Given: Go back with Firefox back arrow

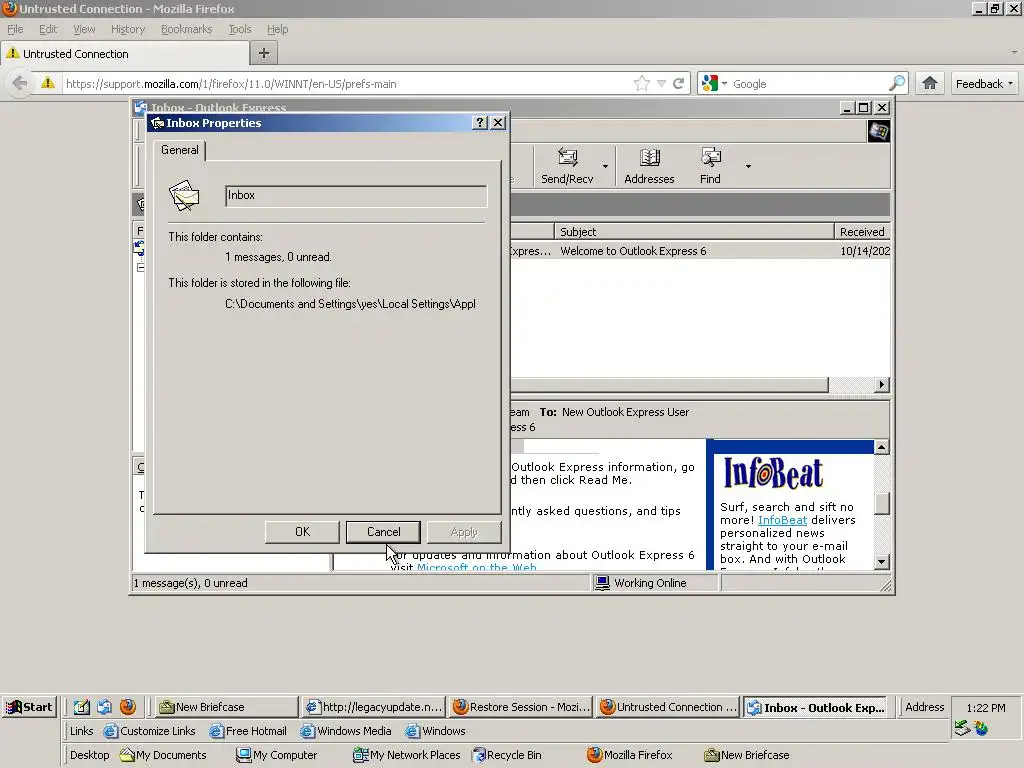Looking at the screenshot, I should click(20, 84).
